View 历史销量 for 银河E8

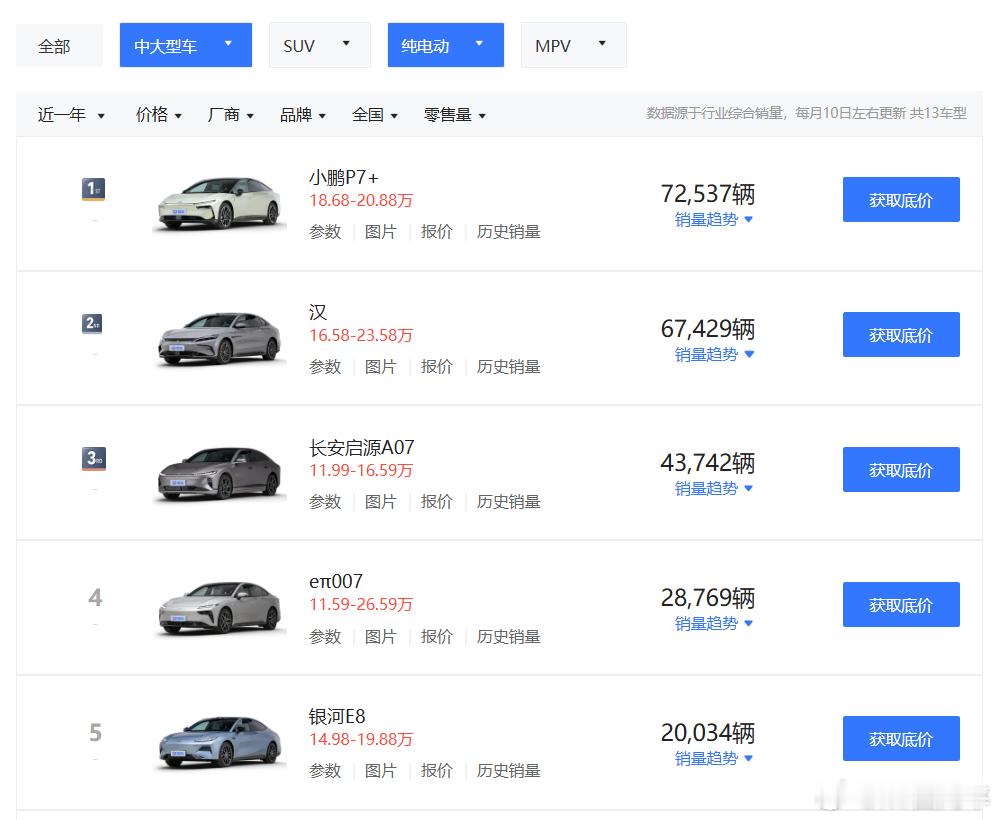[508, 771]
